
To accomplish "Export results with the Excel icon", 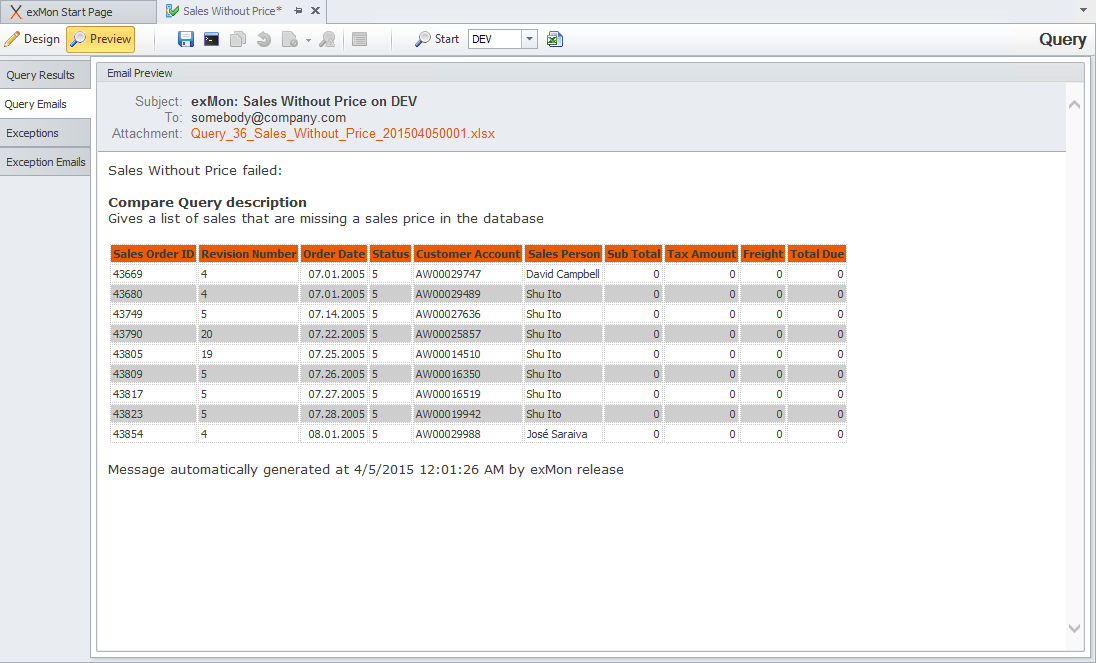I will tap(555, 39).
